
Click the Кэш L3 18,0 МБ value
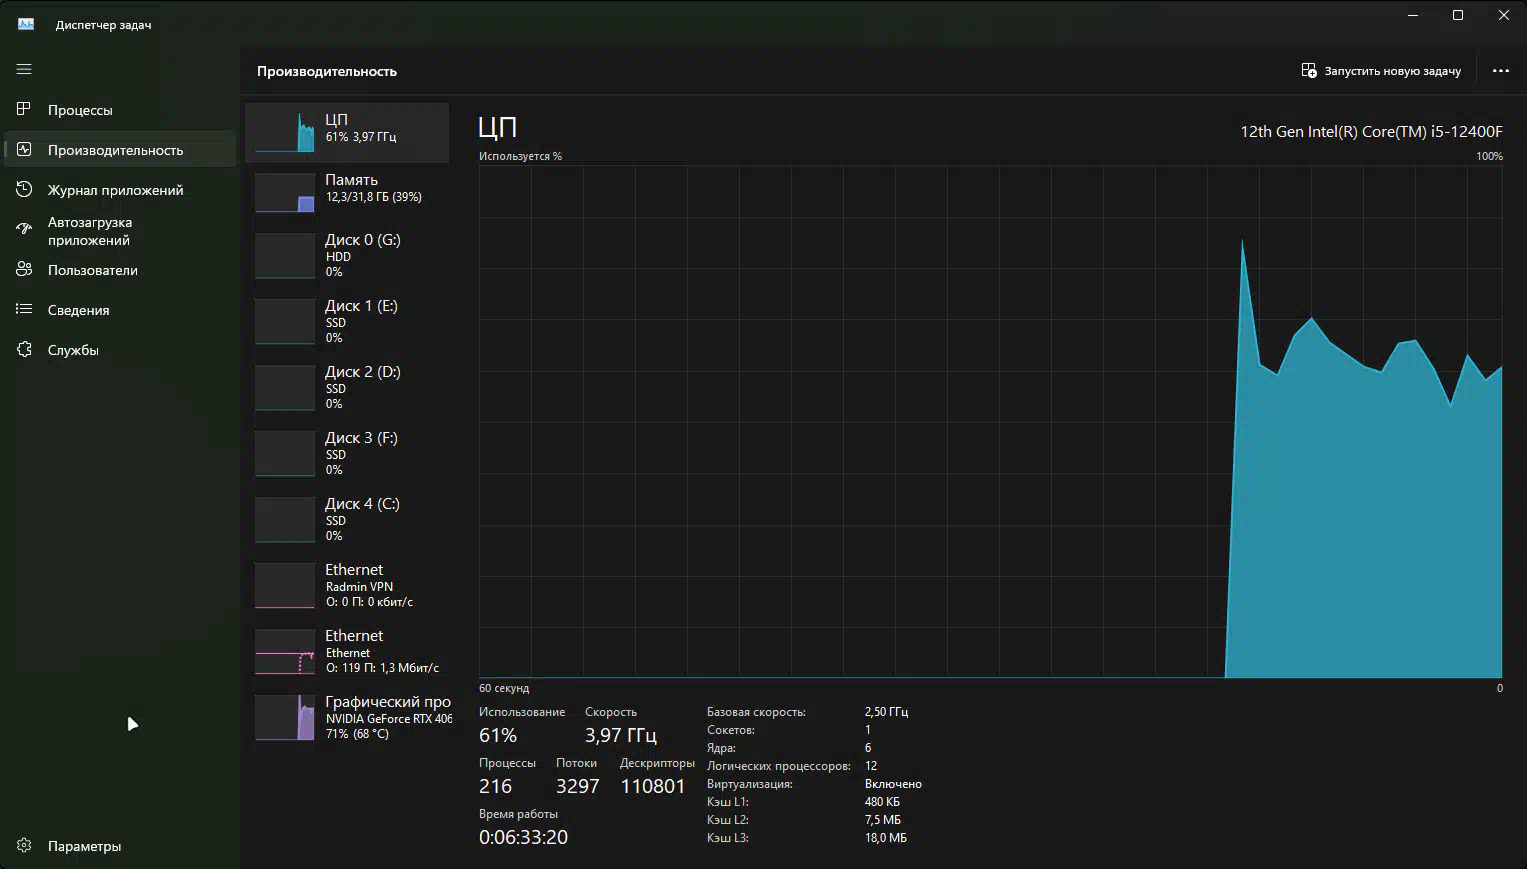(886, 838)
